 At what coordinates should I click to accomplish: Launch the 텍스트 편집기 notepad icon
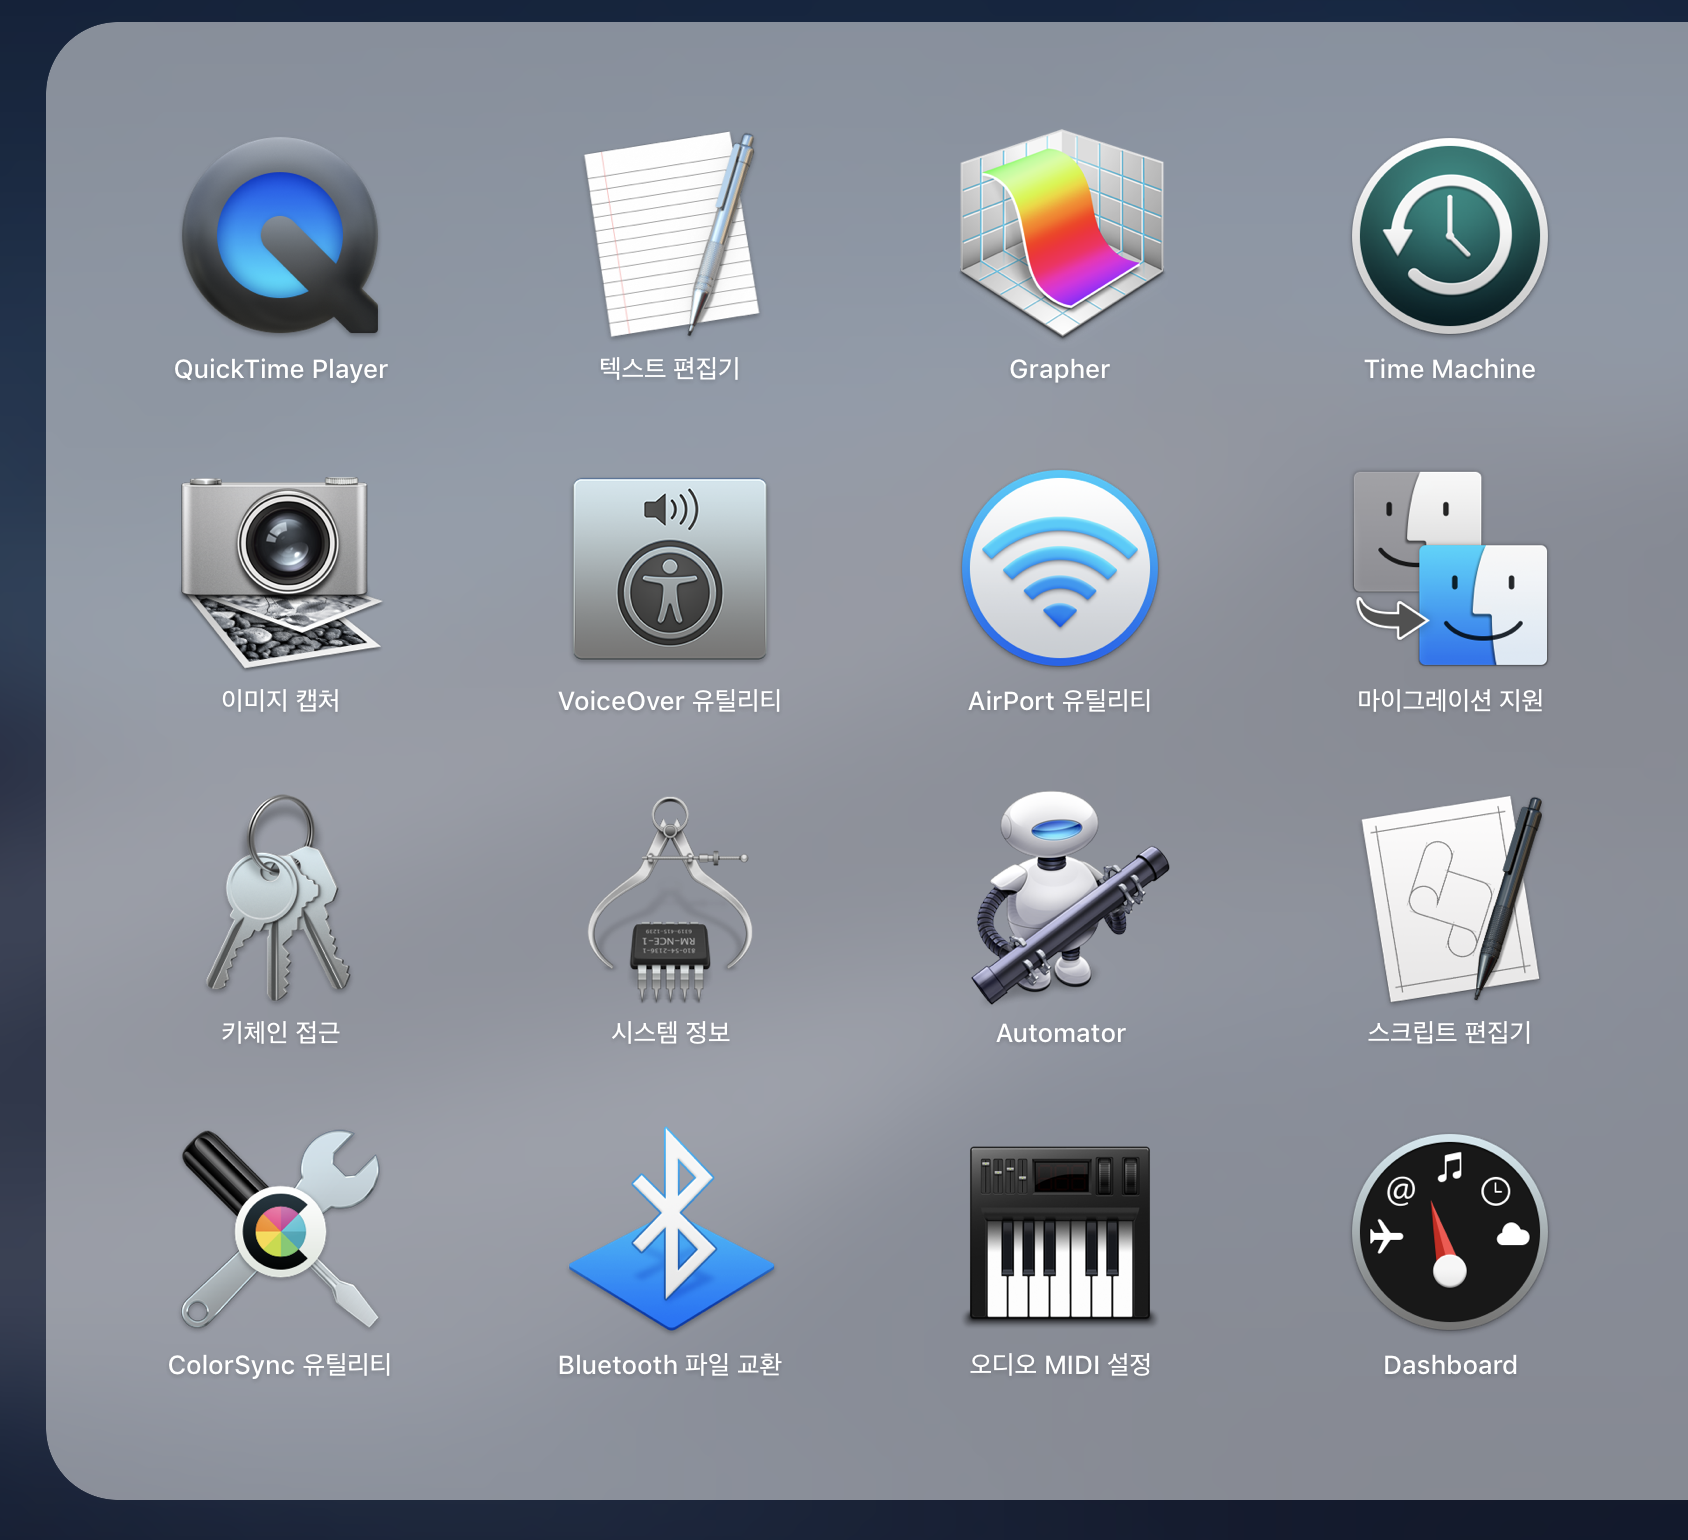coord(670,234)
